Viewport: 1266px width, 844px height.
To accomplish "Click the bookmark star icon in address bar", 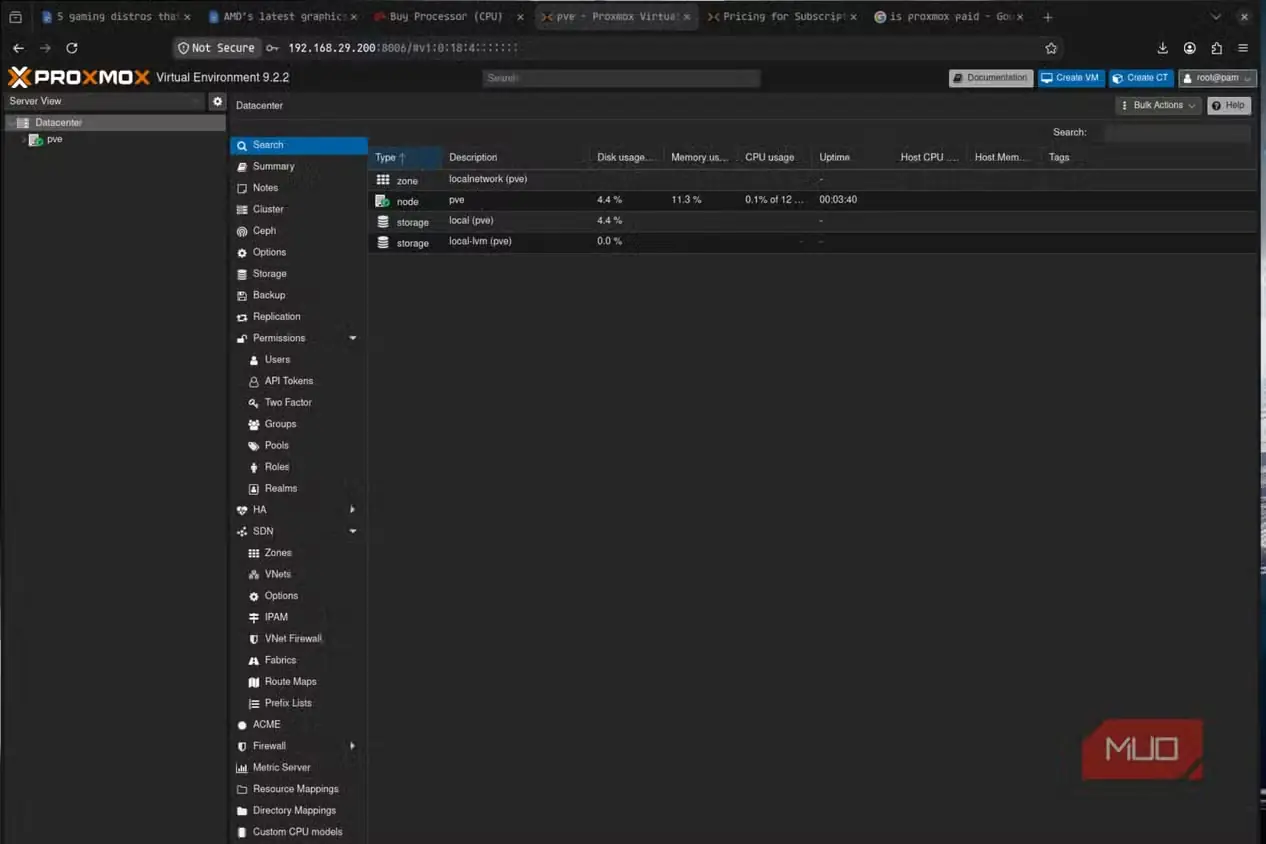I will tap(1051, 48).
